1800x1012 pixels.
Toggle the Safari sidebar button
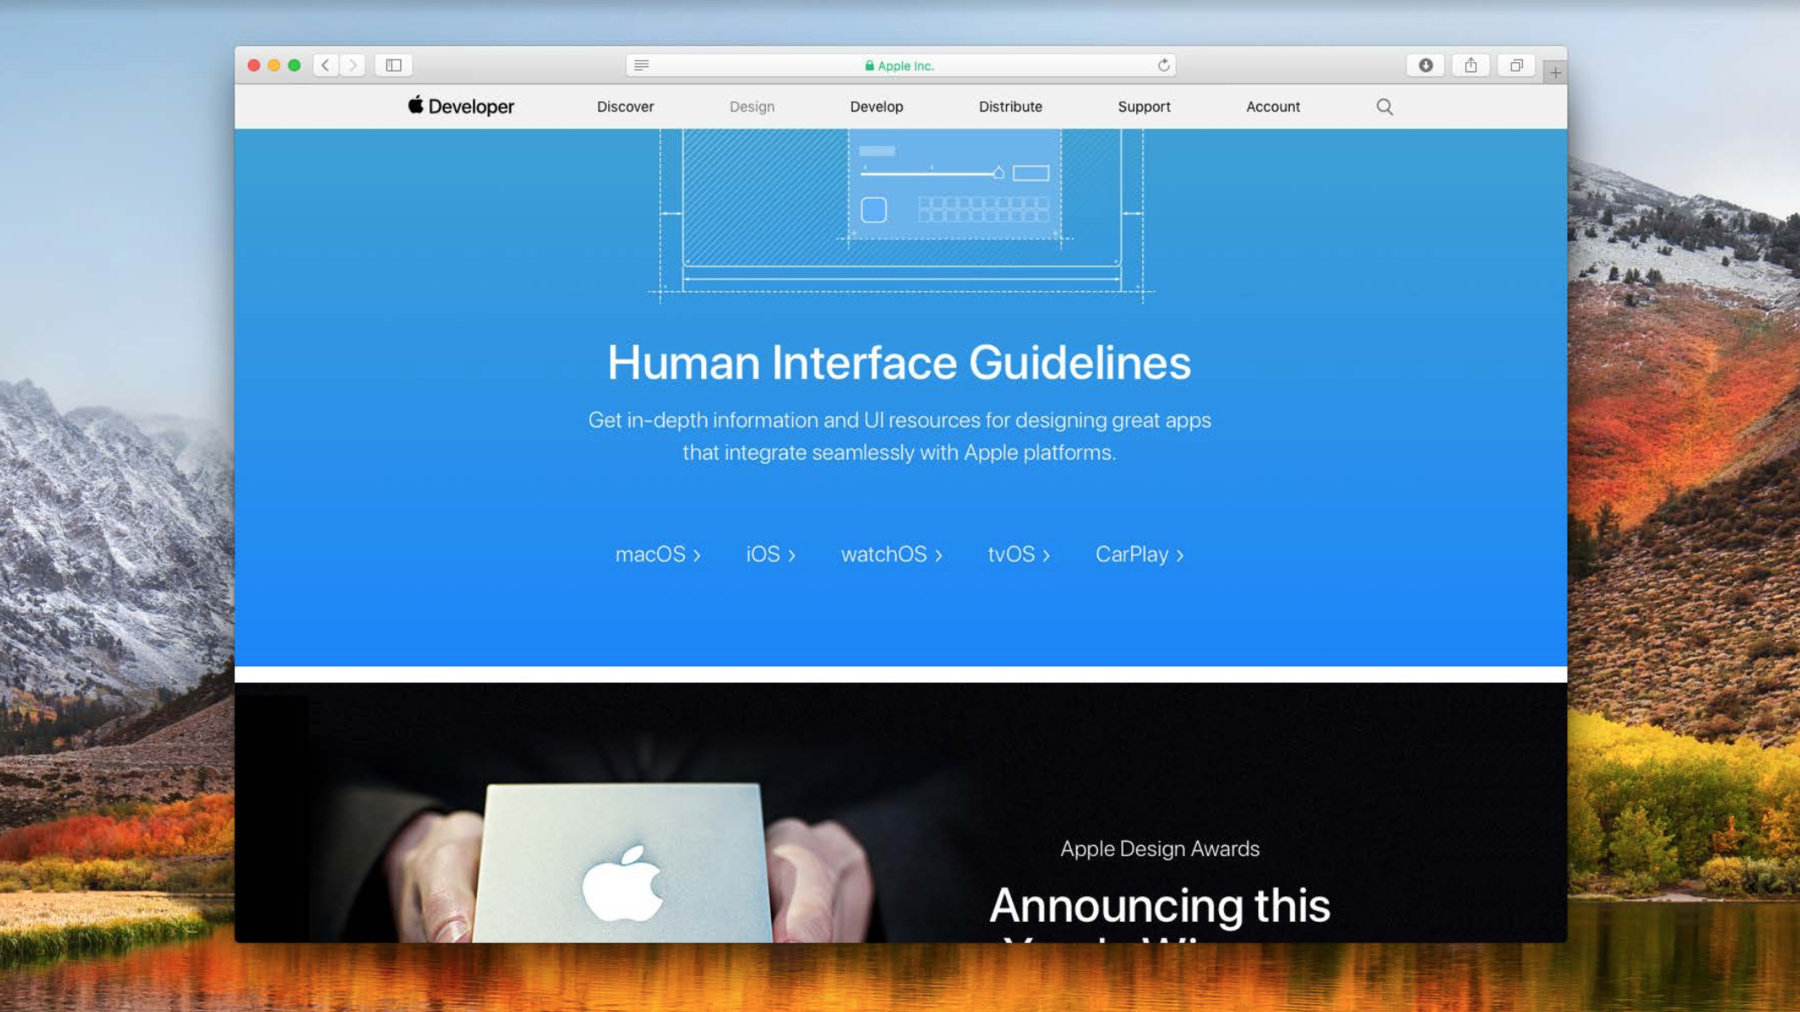pos(394,65)
